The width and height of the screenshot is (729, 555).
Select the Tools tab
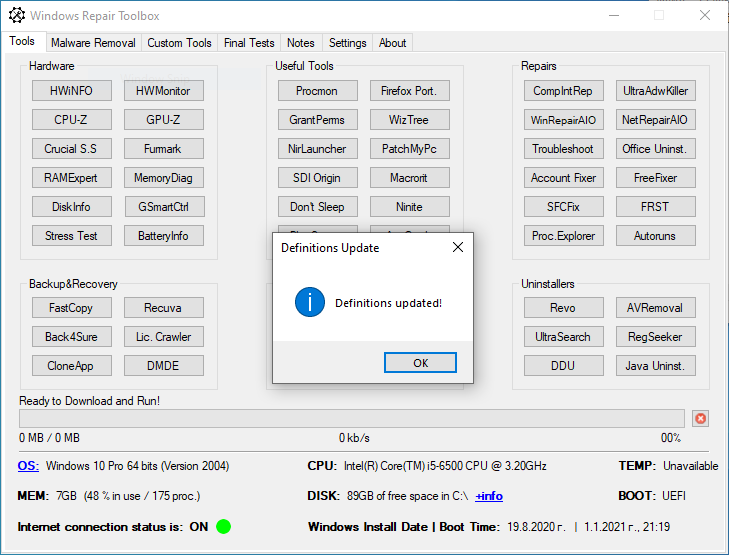pos(22,41)
